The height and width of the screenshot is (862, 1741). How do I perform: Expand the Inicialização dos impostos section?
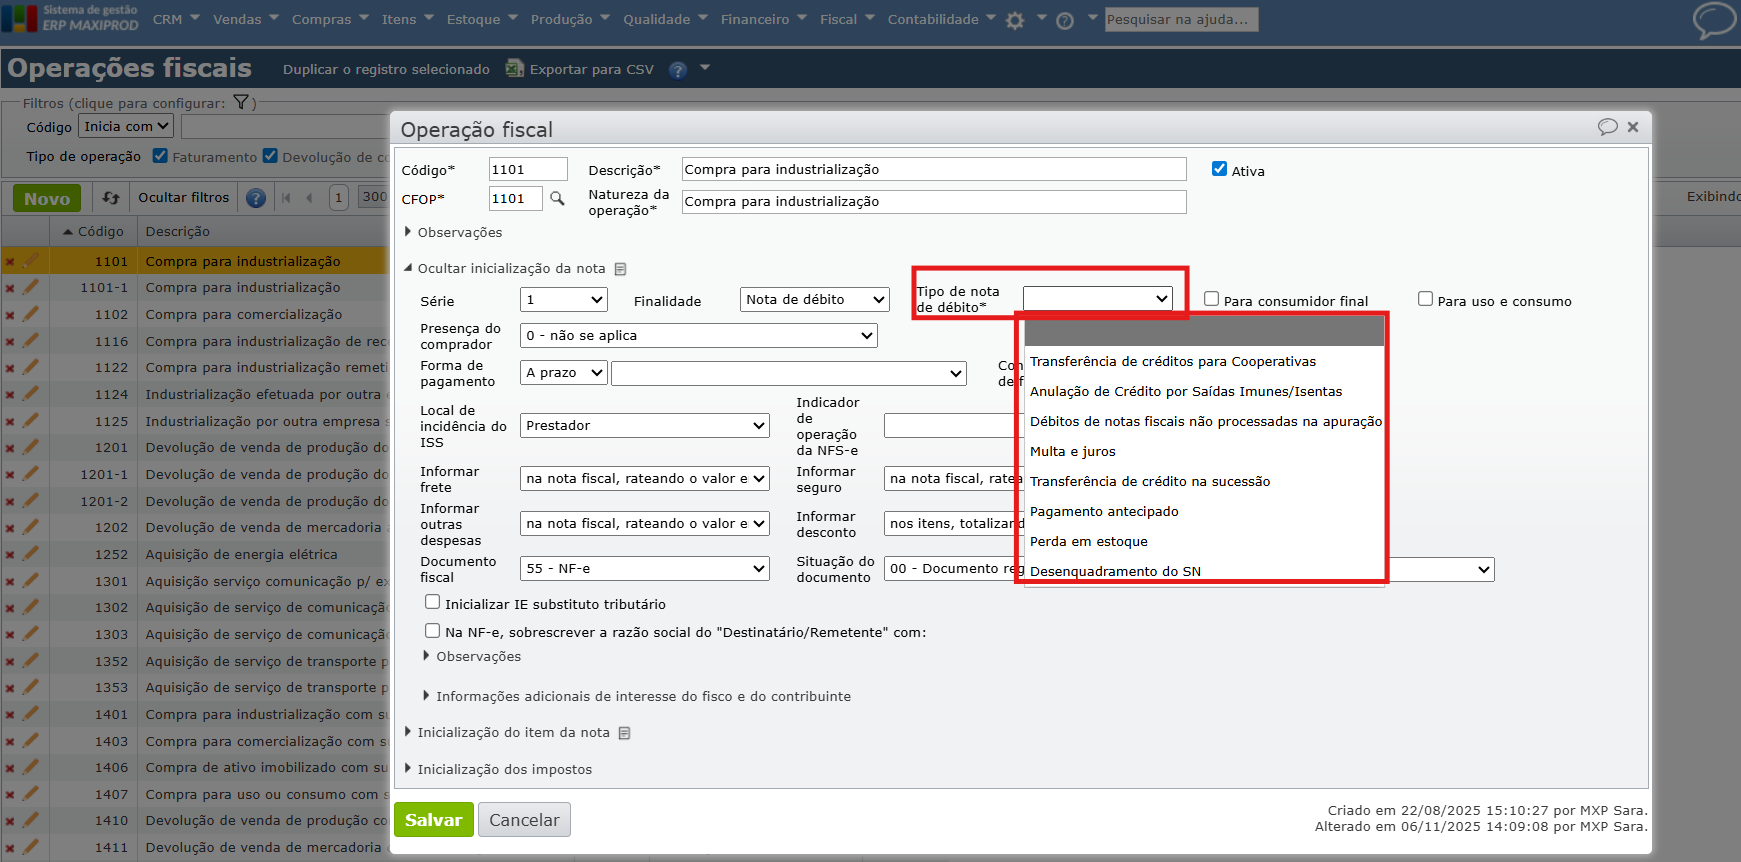point(498,769)
